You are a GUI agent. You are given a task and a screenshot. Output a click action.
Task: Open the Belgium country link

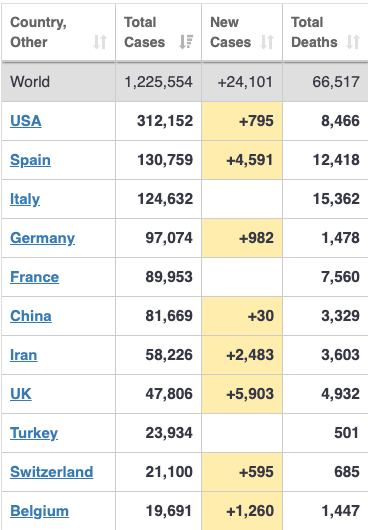40,511
